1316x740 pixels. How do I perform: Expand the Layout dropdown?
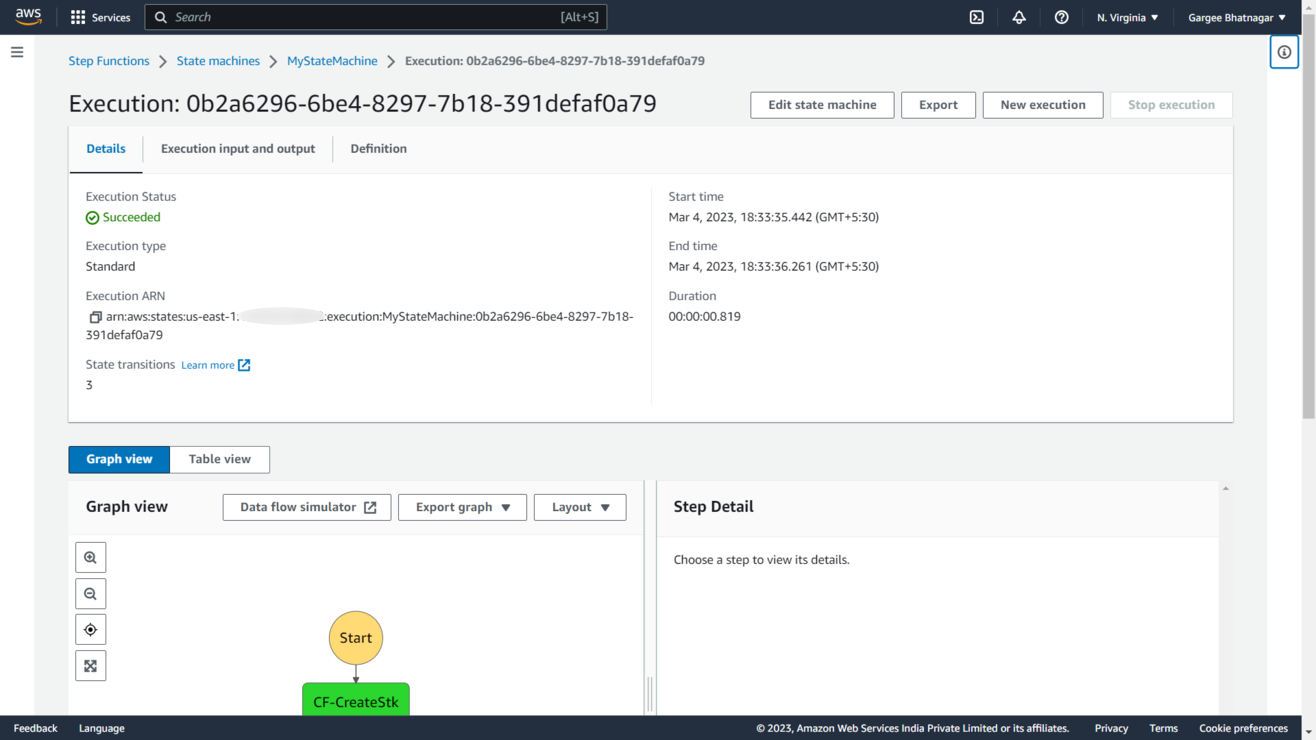580,507
